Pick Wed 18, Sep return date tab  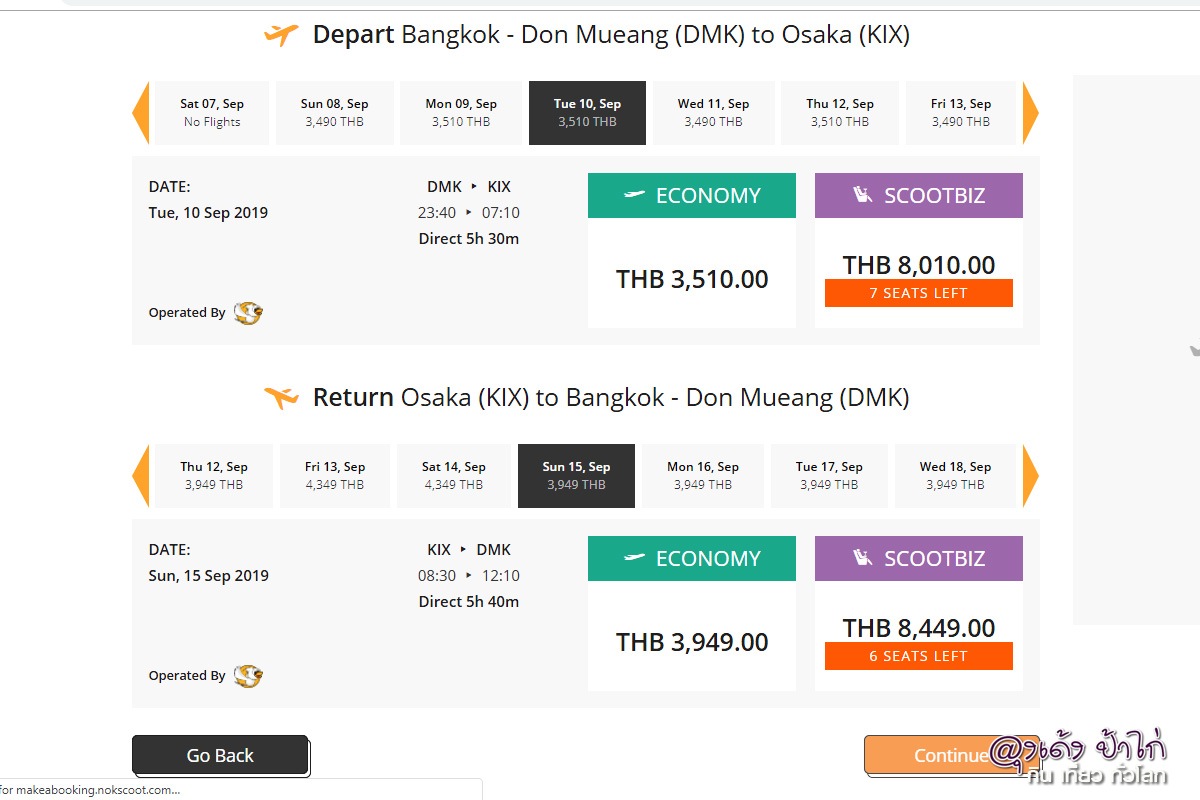[955, 476]
